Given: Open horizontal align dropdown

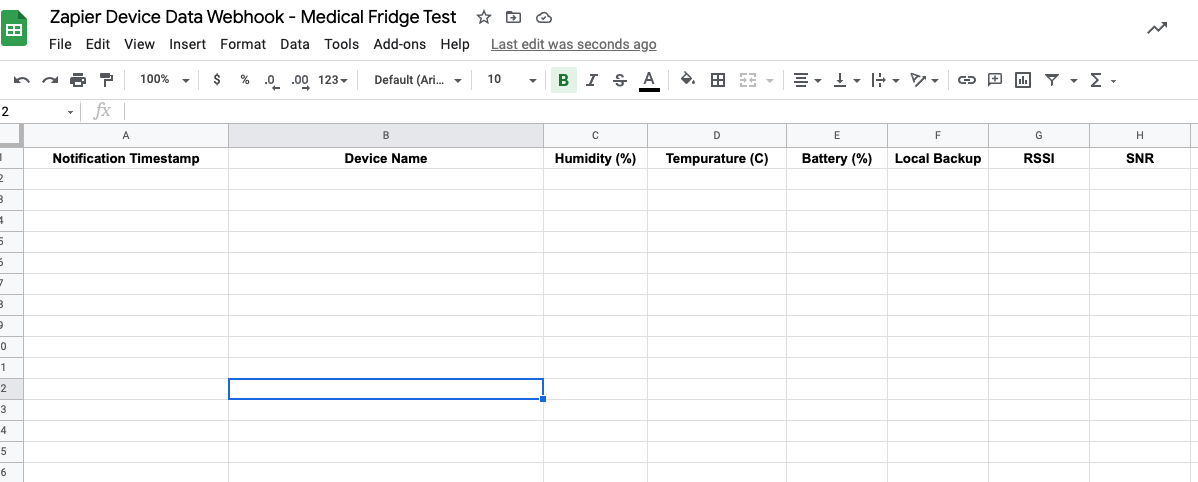Looking at the screenshot, I should (807, 79).
